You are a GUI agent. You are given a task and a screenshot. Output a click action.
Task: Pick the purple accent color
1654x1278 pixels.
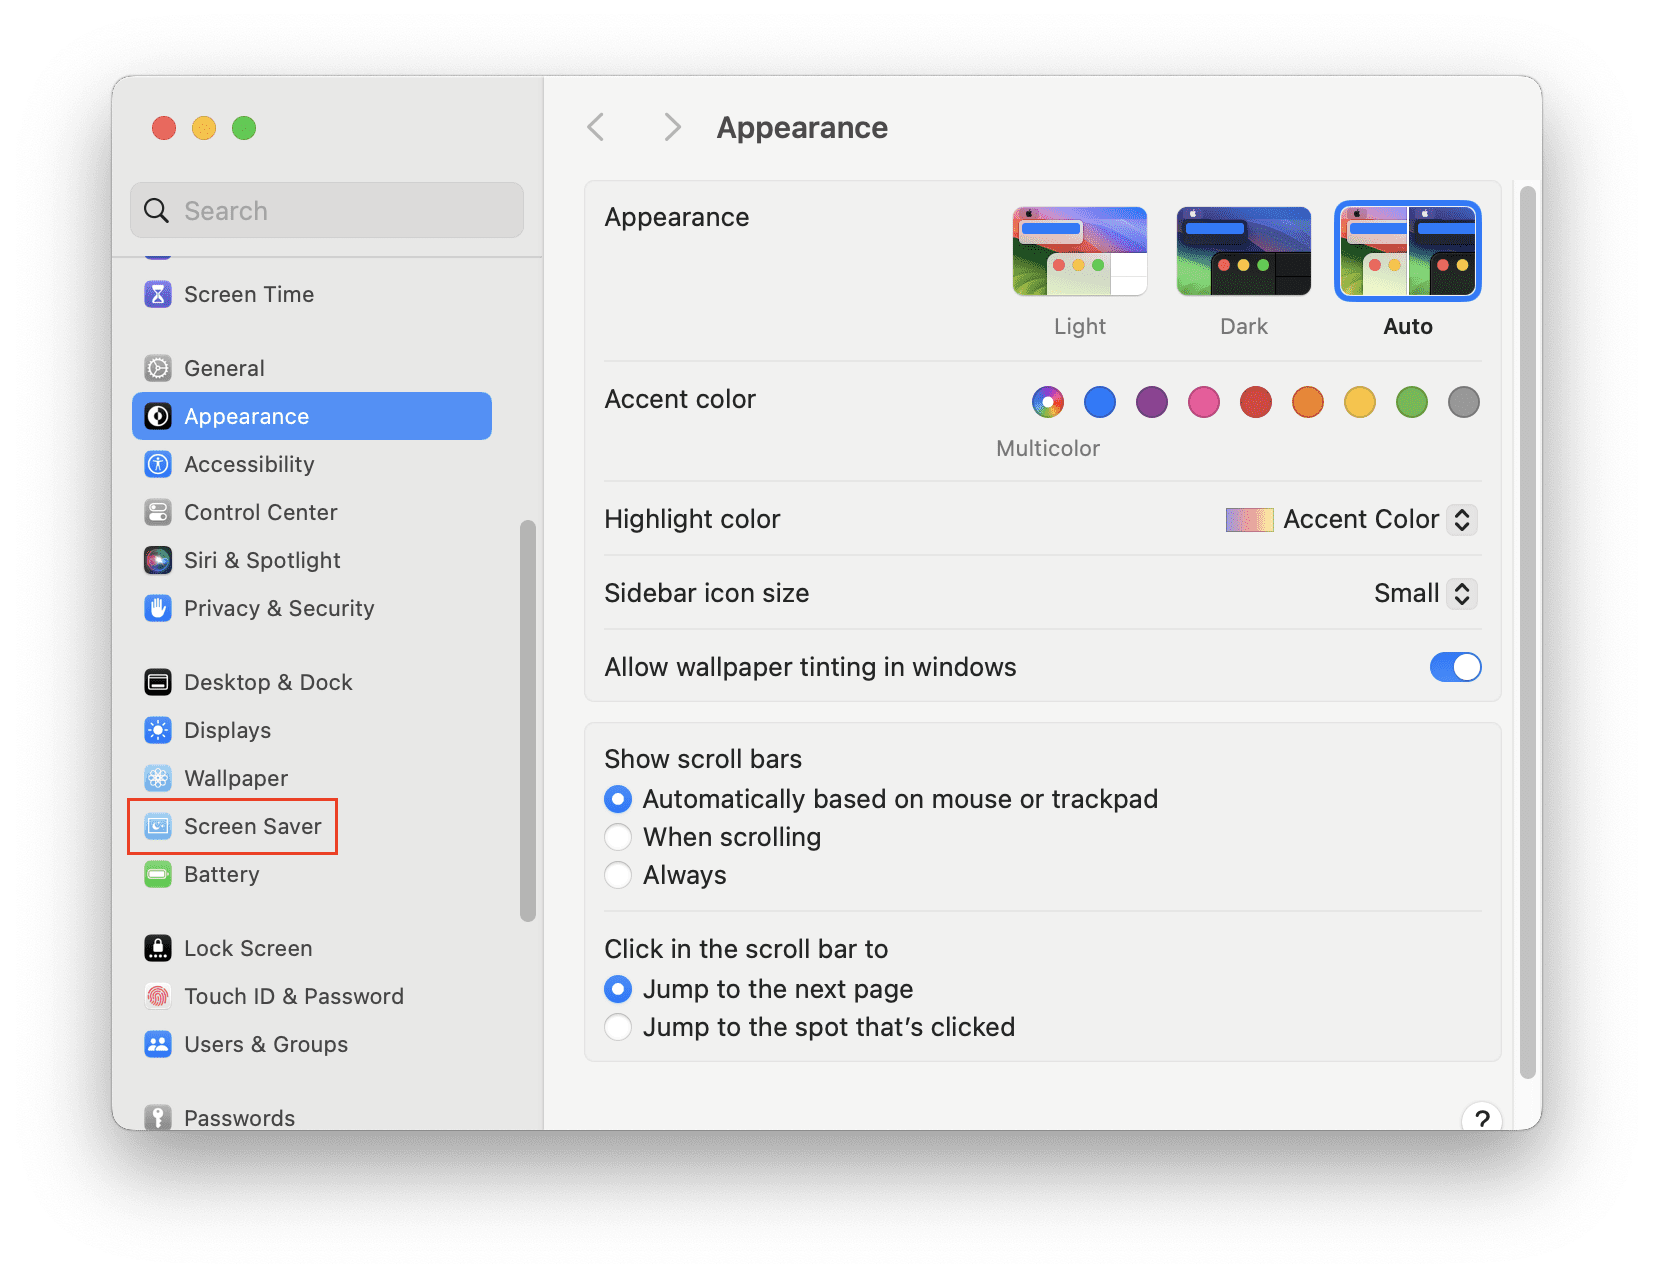(x=1152, y=402)
